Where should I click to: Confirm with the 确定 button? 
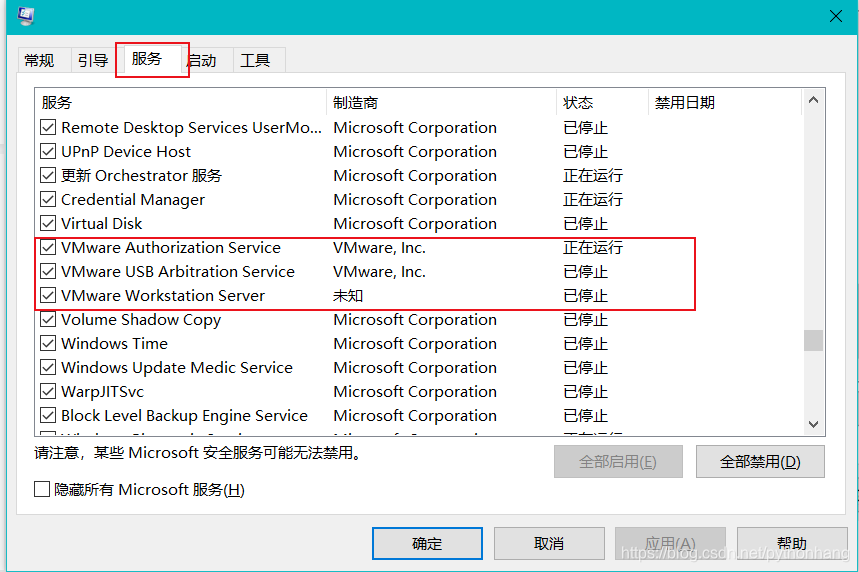pos(427,544)
